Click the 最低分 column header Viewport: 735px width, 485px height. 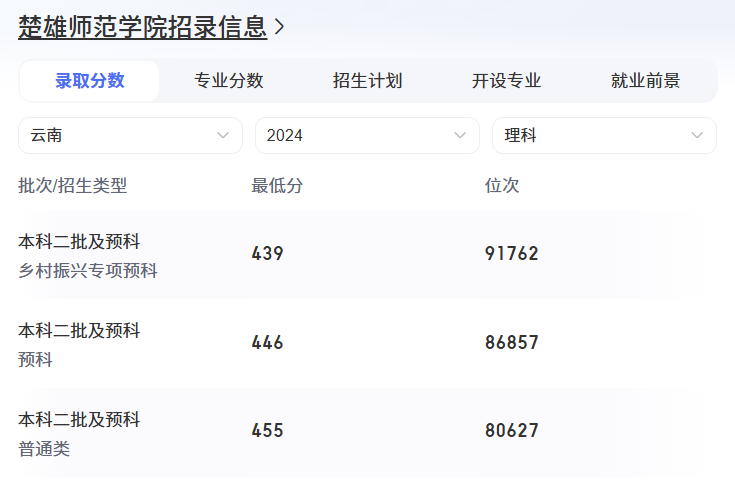click(x=277, y=186)
